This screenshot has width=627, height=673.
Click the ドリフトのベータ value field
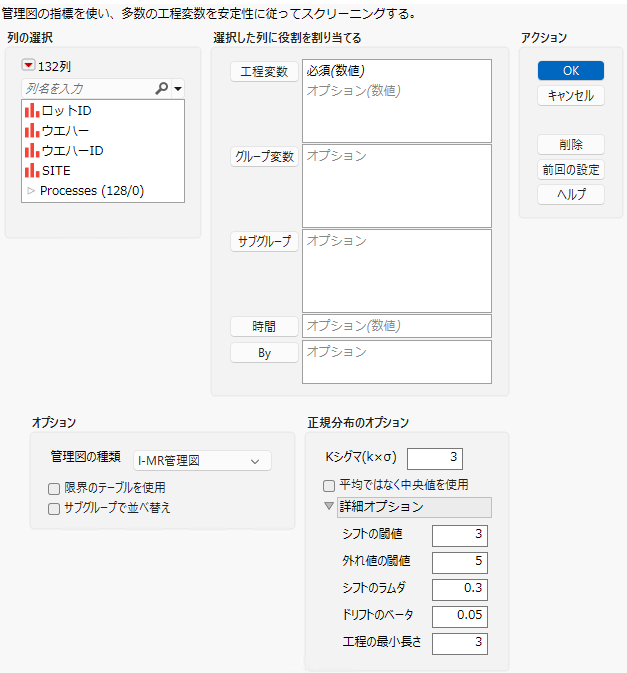click(460, 617)
